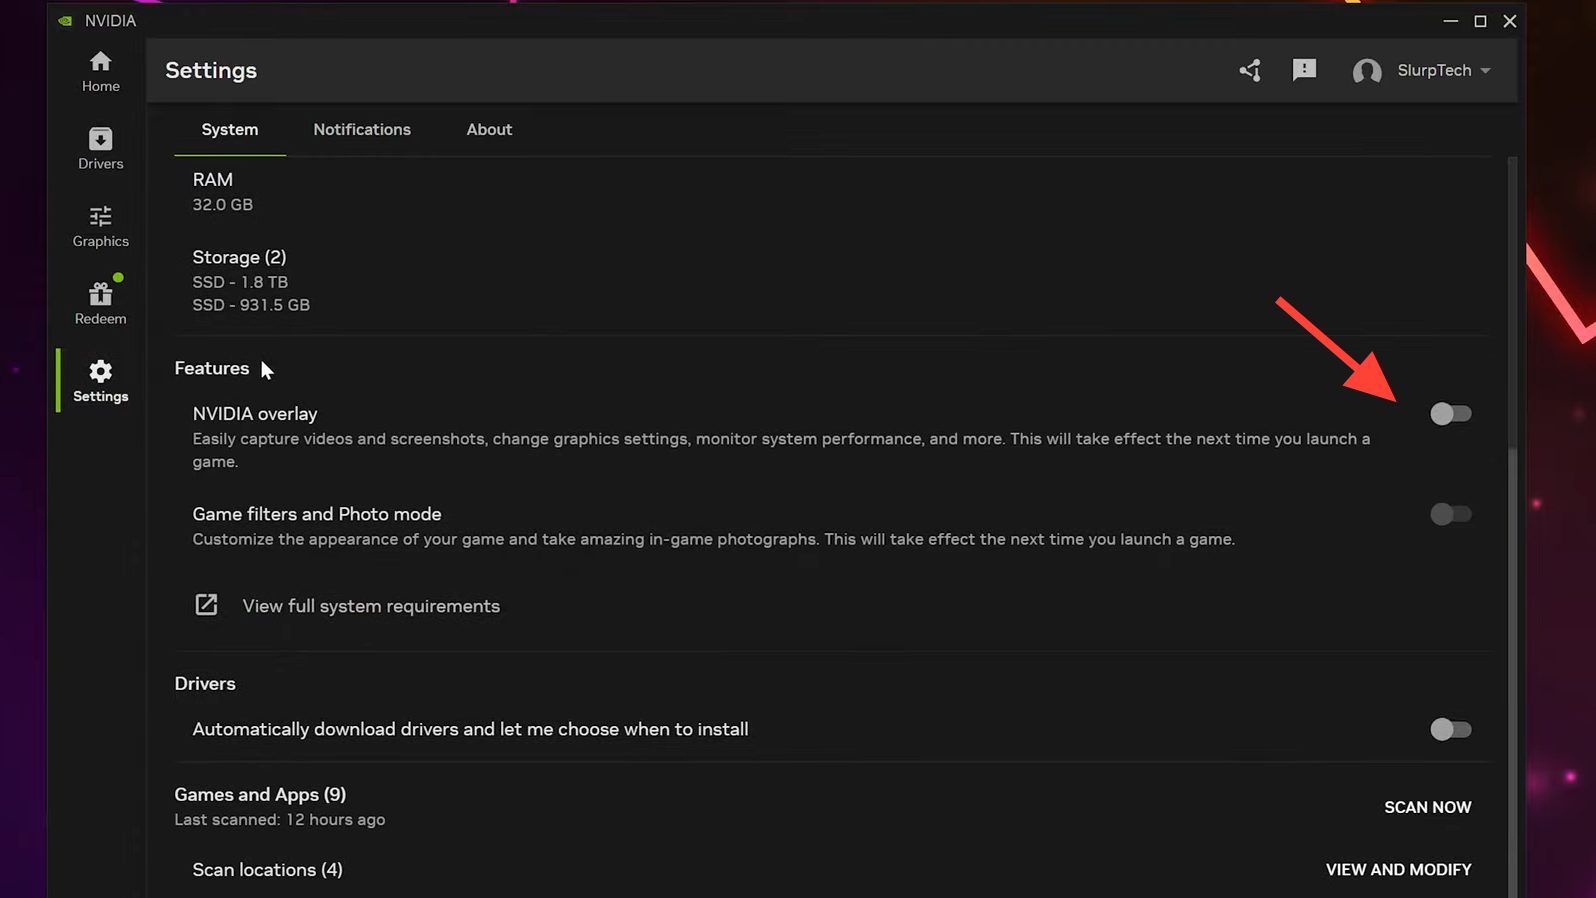Click the Storage (2) label
The height and width of the screenshot is (898, 1596).
click(239, 257)
